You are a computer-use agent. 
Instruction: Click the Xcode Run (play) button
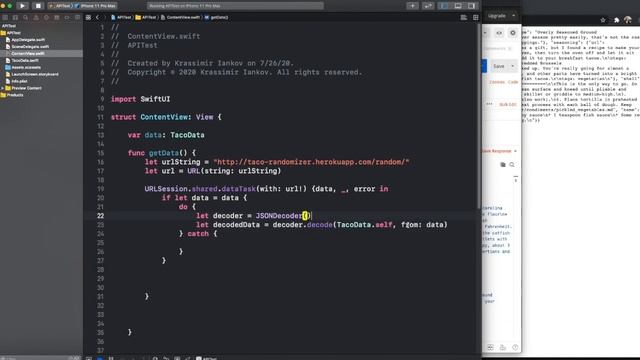tap(22, 6)
